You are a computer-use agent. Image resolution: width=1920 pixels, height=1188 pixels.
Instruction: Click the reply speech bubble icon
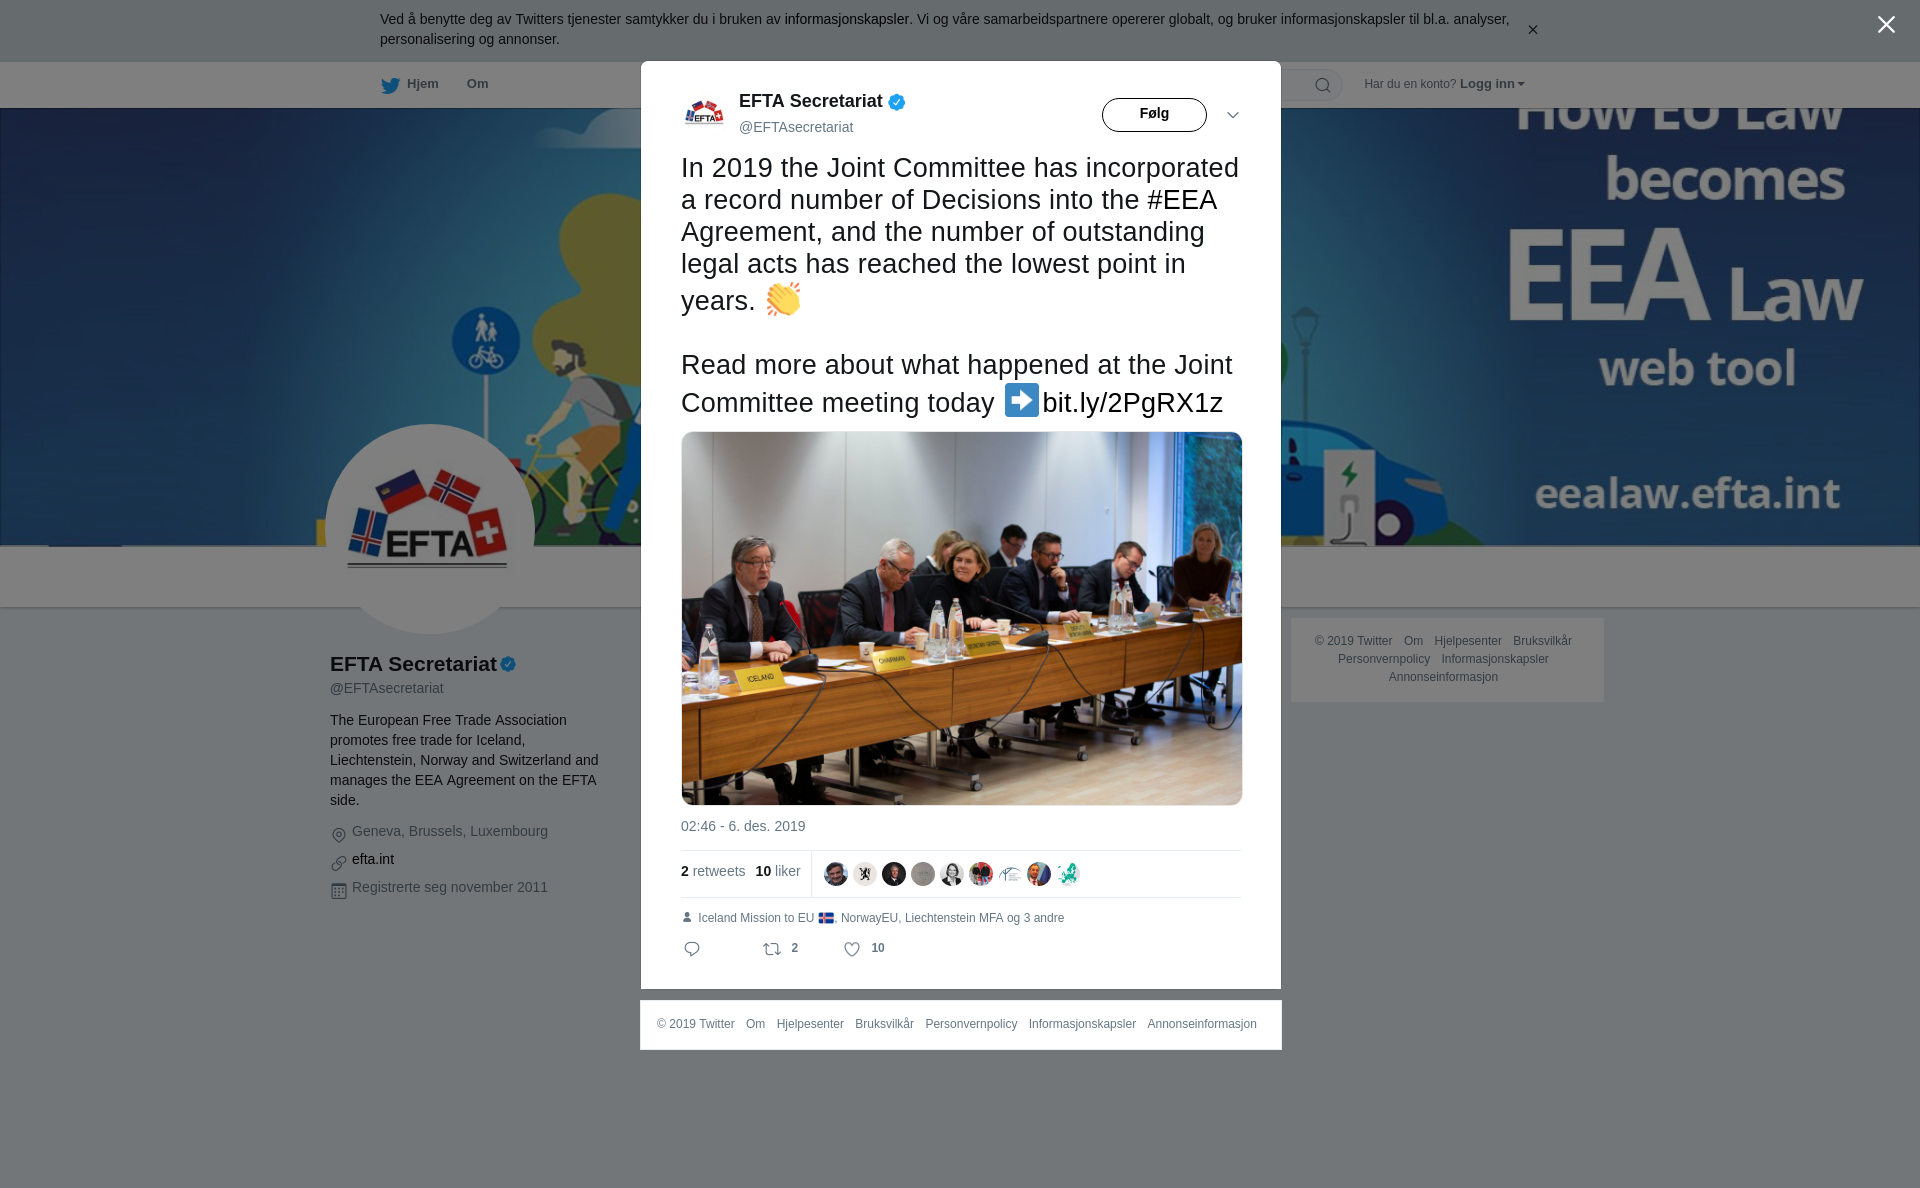tap(692, 949)
